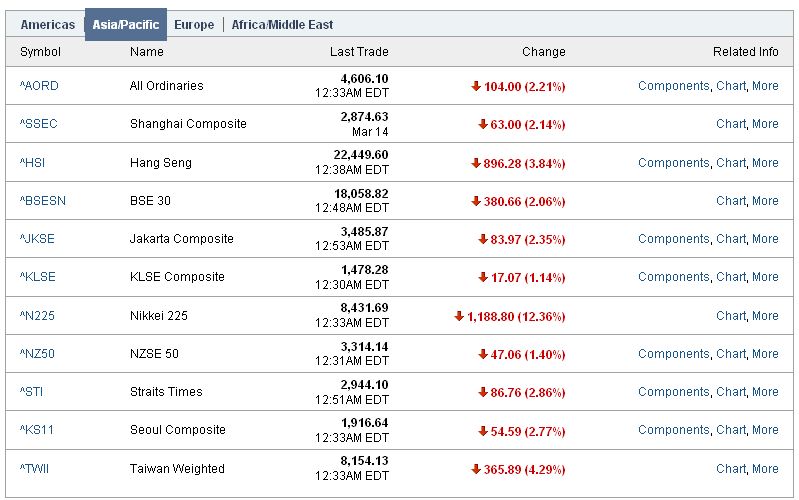Click More link in Shanghai Composite row
This screenshot has height=500, width=799.
click(765, 124)
